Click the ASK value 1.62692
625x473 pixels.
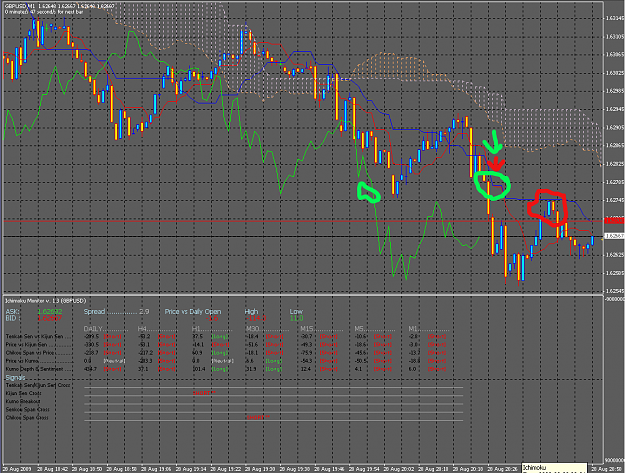point(50,312)
